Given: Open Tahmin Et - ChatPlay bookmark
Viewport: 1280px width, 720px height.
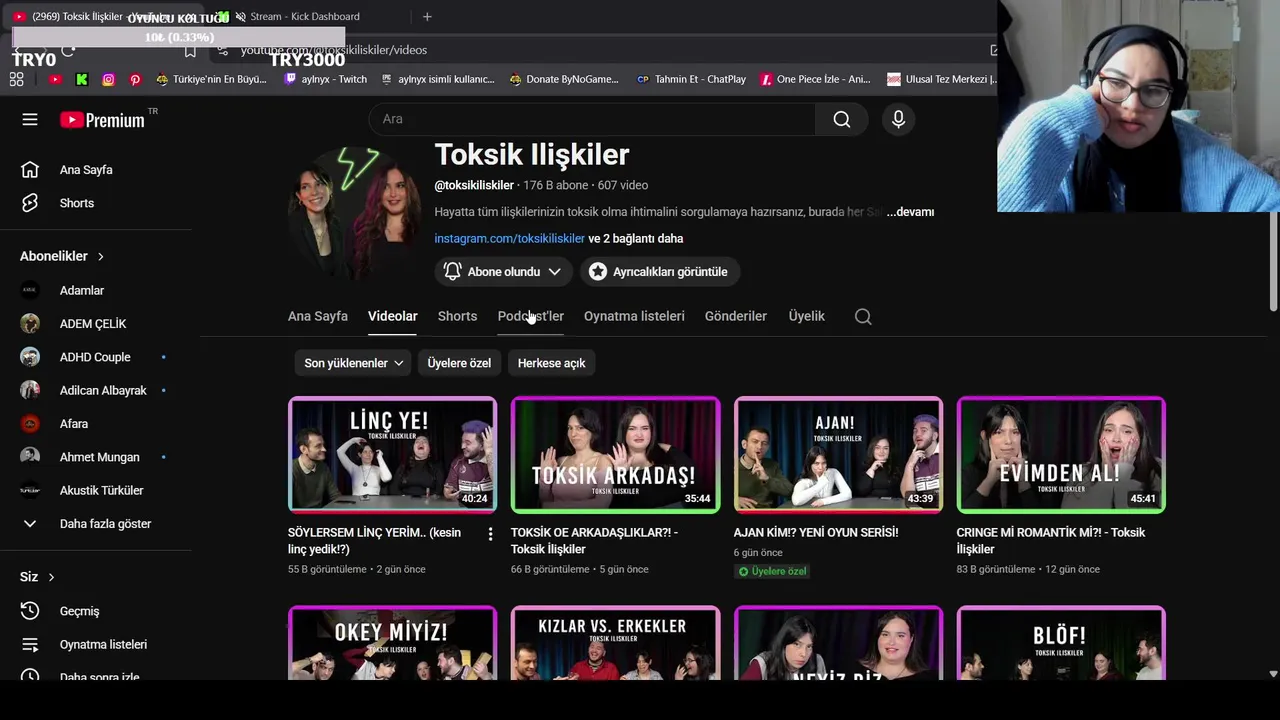Looking at the screenshot, I should pyautogui.click(x=691, y=79).
